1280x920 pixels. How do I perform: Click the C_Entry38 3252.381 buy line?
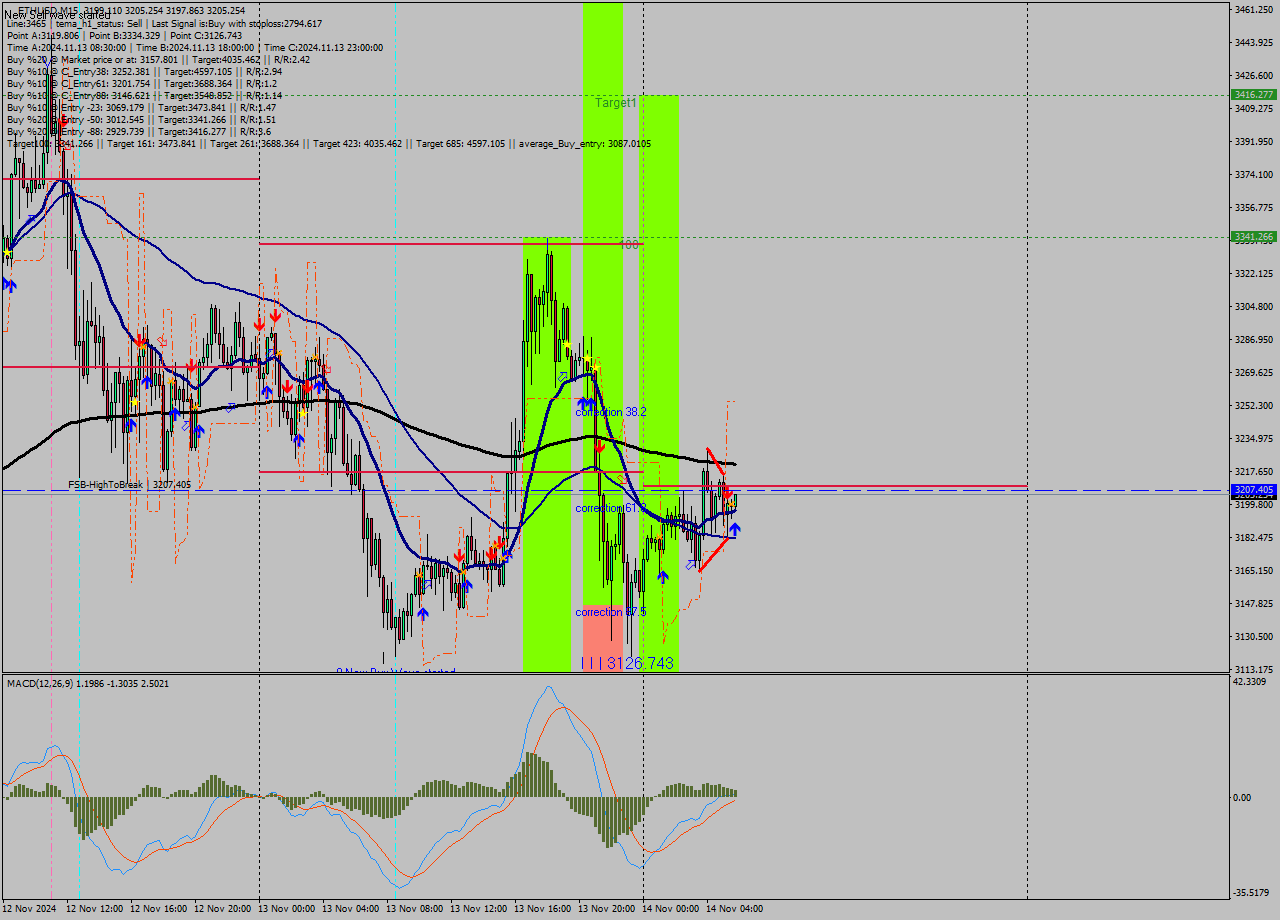click(x=144, y=71)
